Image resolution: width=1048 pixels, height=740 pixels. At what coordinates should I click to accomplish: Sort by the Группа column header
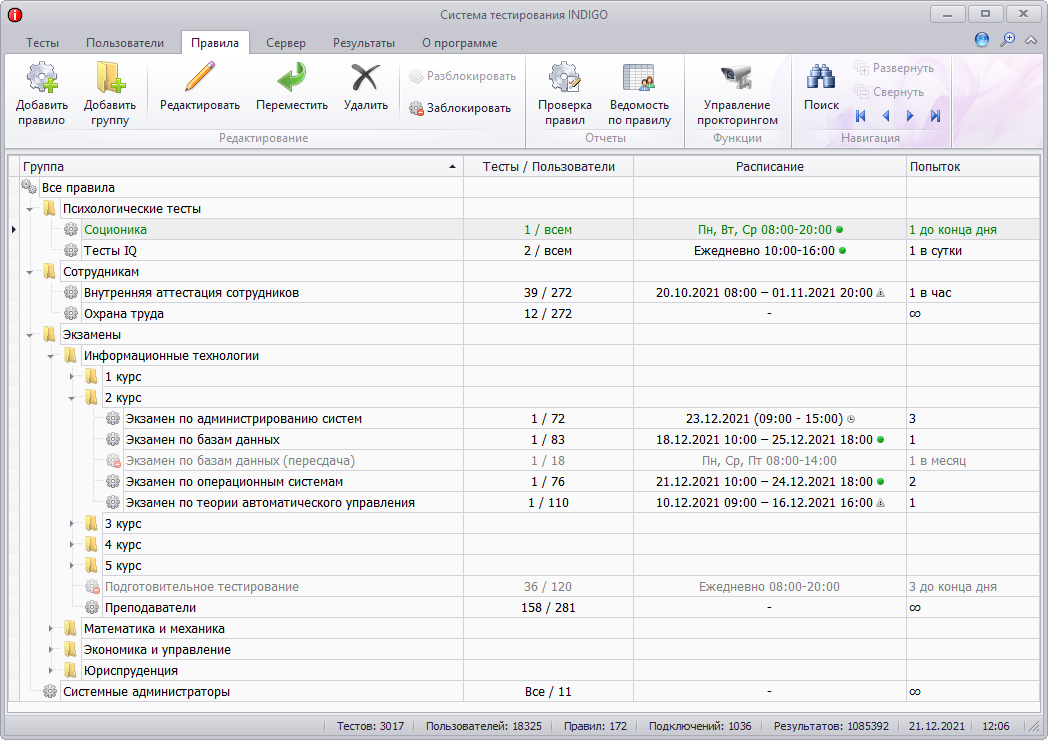[x=241, y=166]
